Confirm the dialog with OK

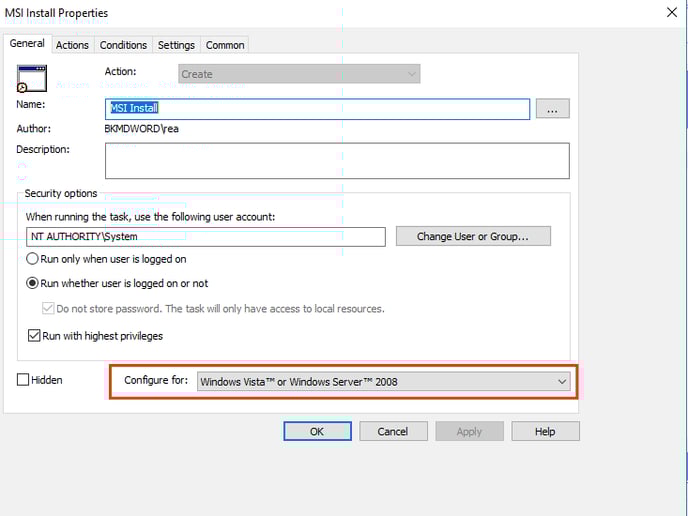(317, 431)
